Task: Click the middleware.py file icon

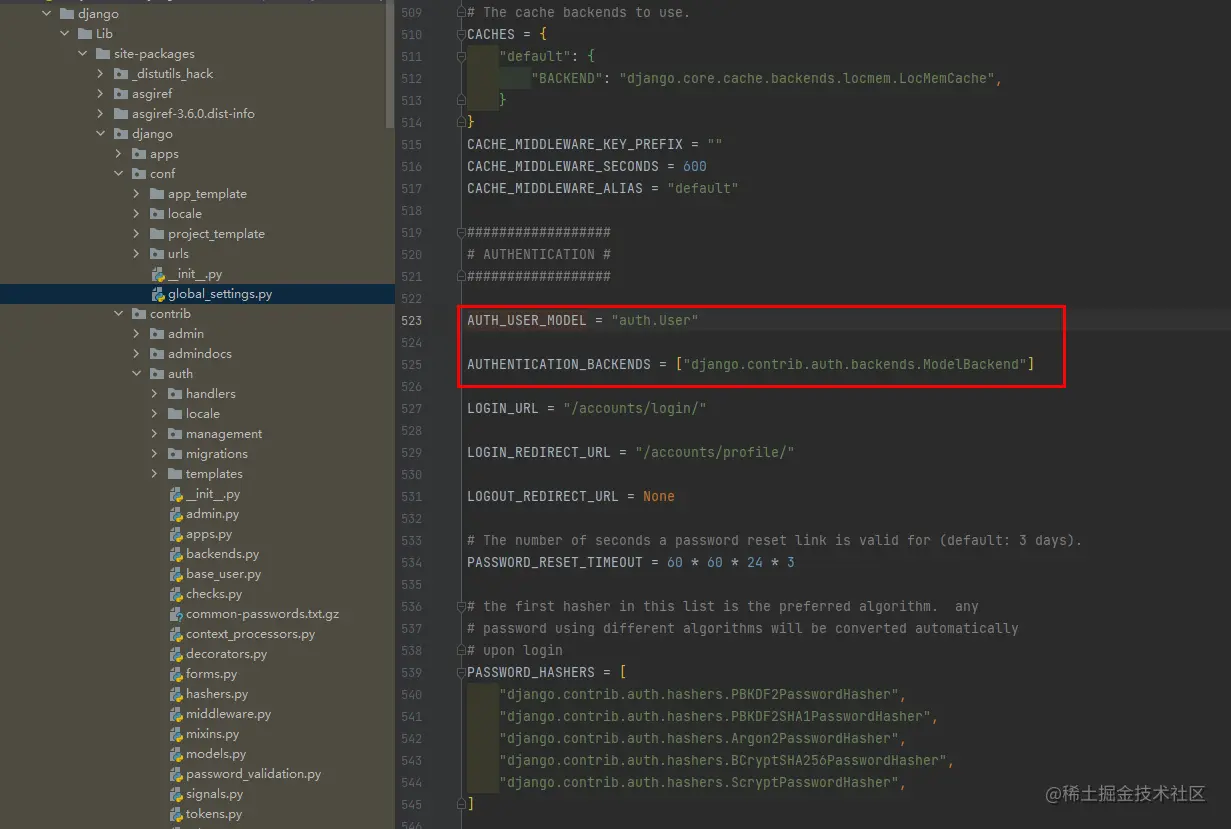Action: click(x=176, y=714)
